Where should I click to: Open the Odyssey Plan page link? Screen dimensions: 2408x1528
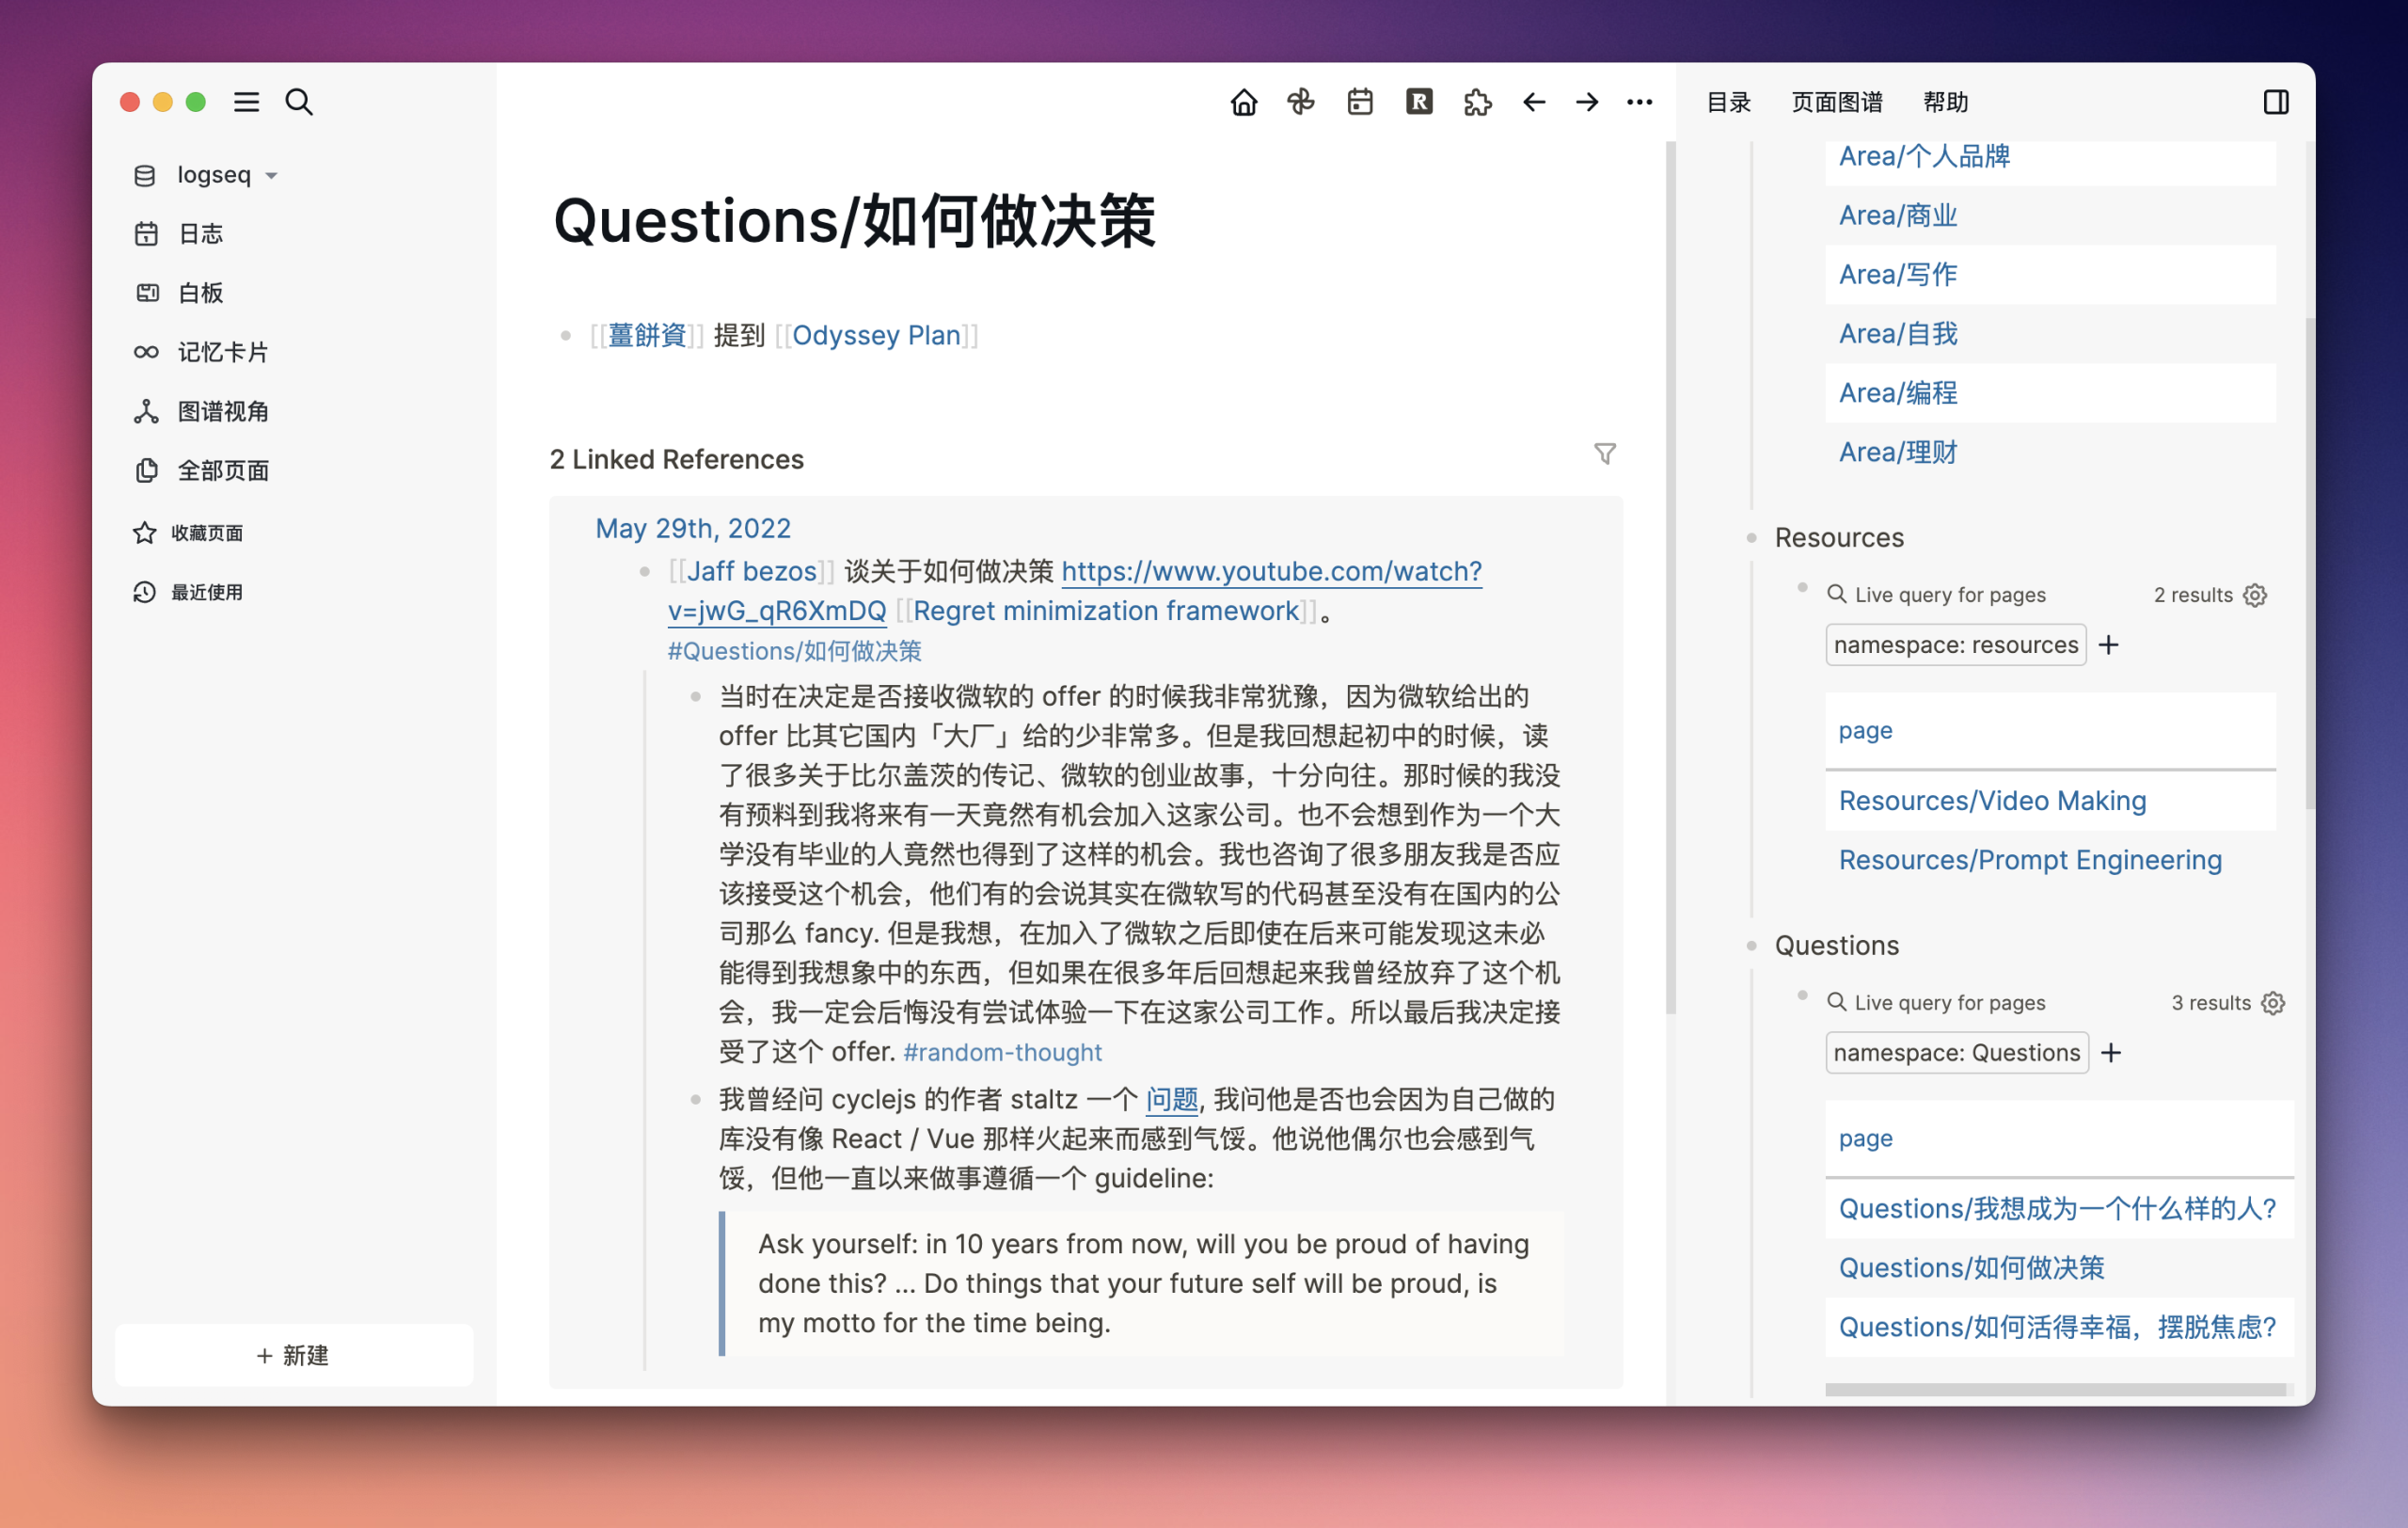(x=875, y=335)
